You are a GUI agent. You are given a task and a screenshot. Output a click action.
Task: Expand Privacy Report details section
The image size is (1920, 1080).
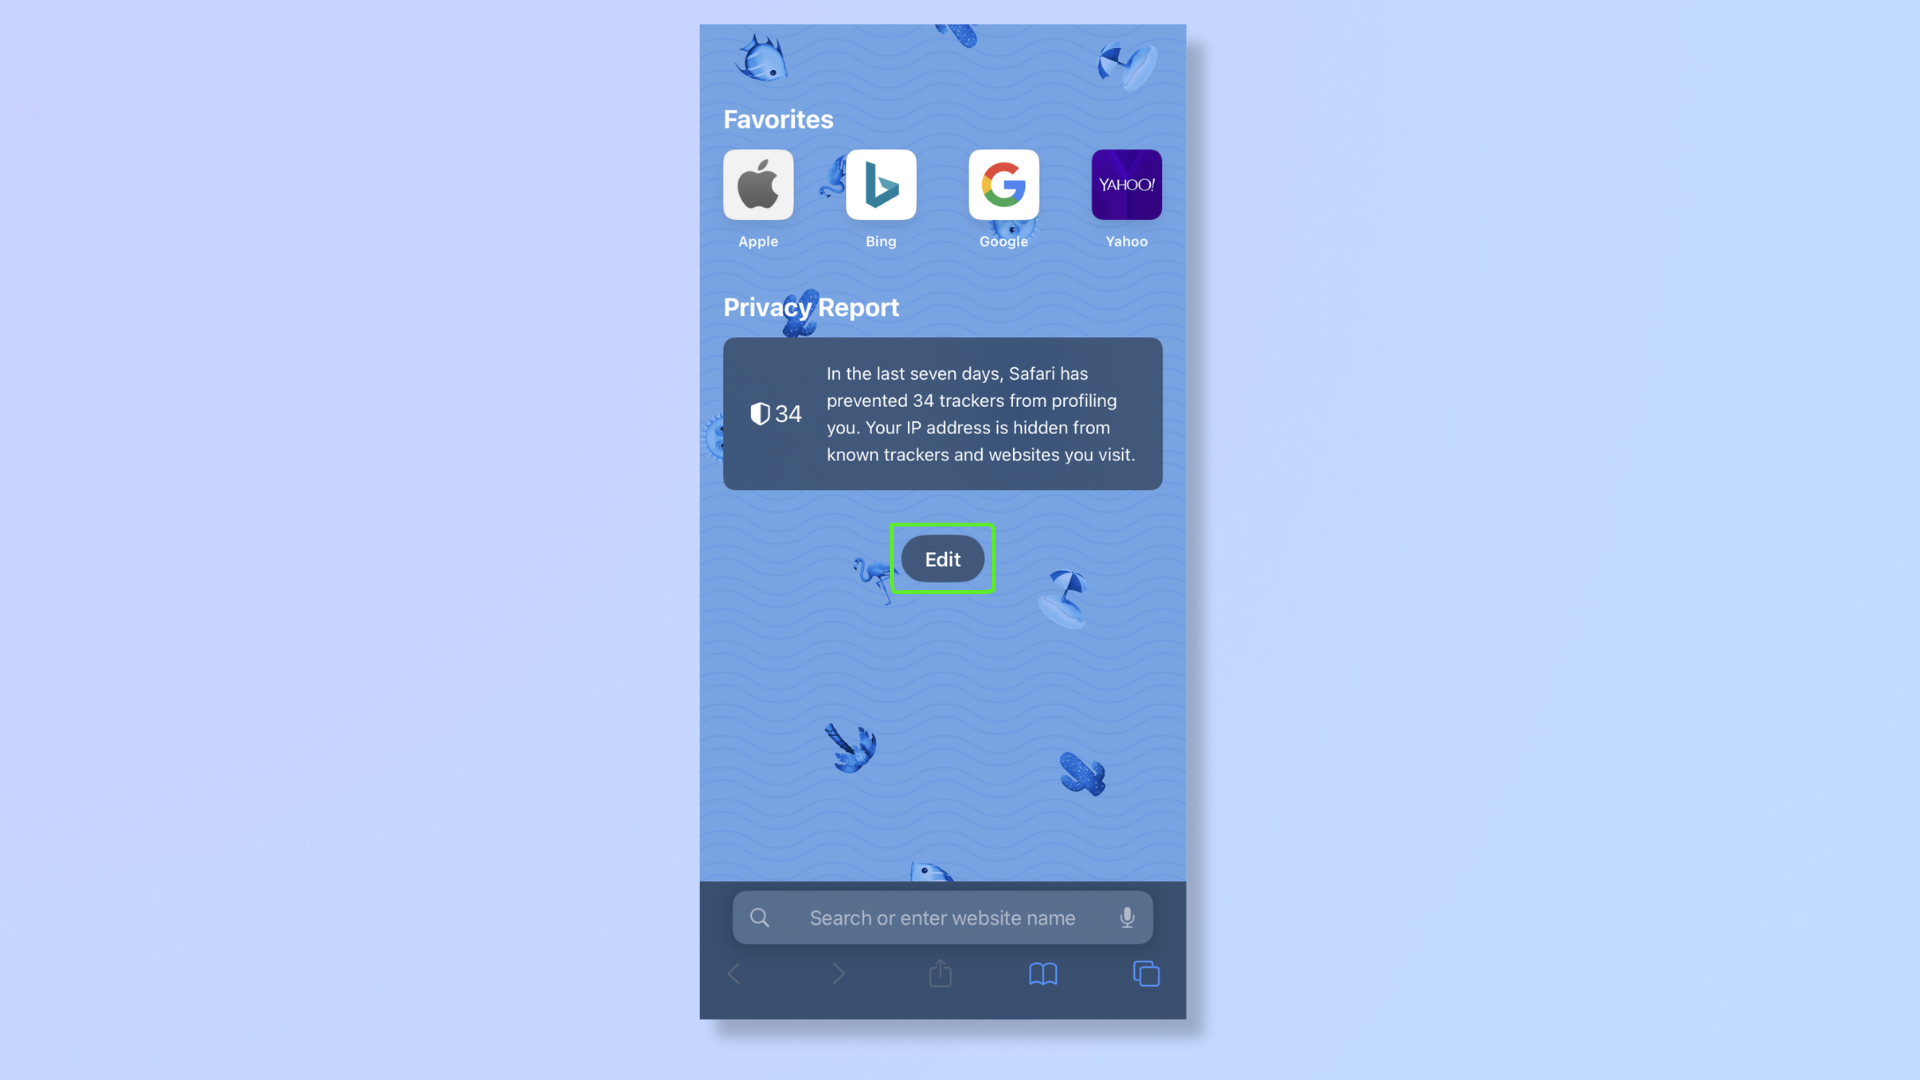942,413
